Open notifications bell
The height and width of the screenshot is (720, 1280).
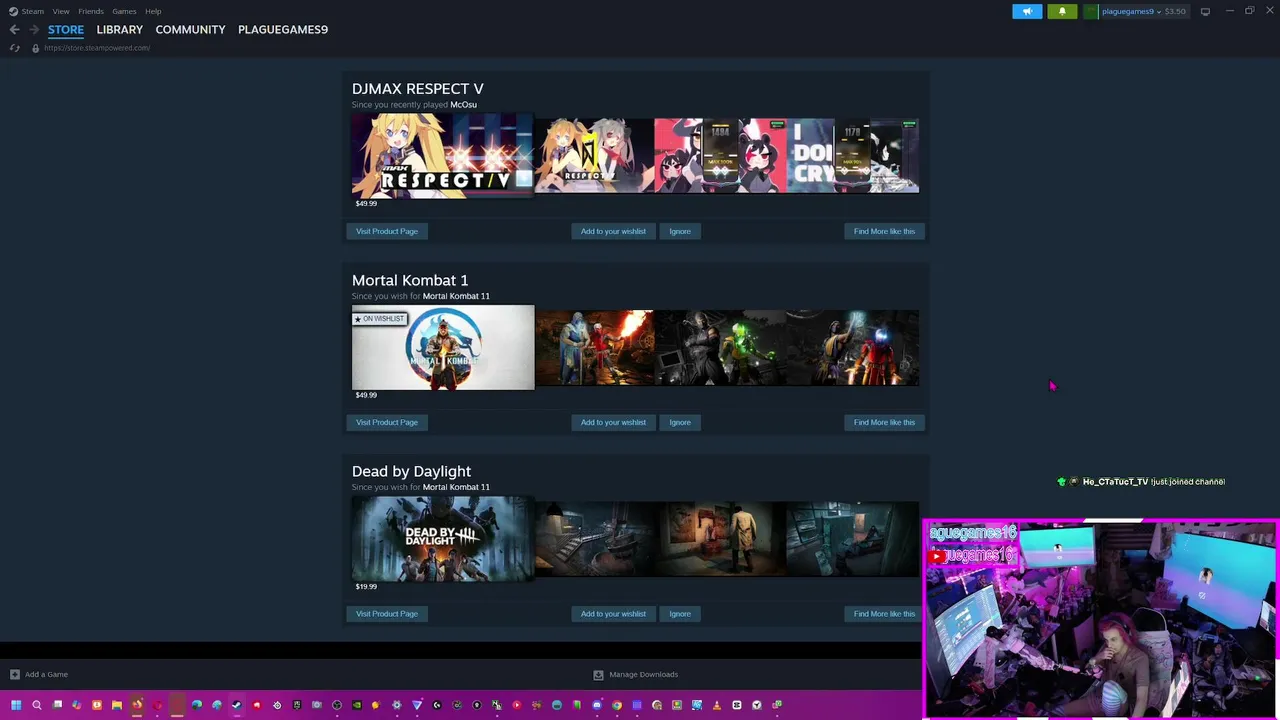[x=1062, y=11]
